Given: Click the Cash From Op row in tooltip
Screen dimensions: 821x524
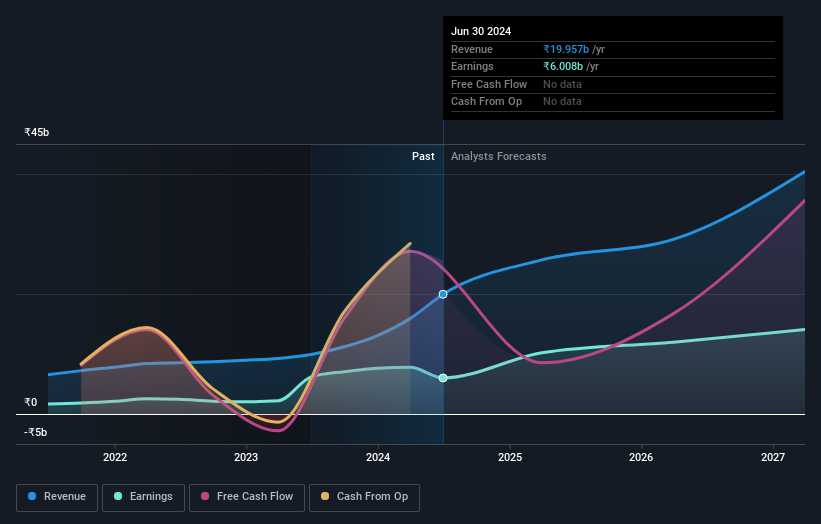Looking at the screenshot, I should [613, 102].
